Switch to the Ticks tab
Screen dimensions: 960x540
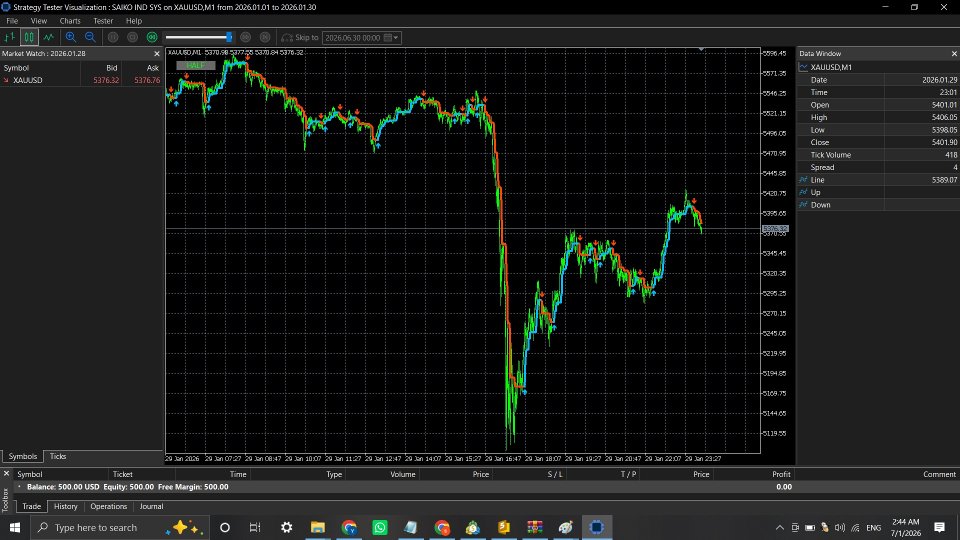58,456
